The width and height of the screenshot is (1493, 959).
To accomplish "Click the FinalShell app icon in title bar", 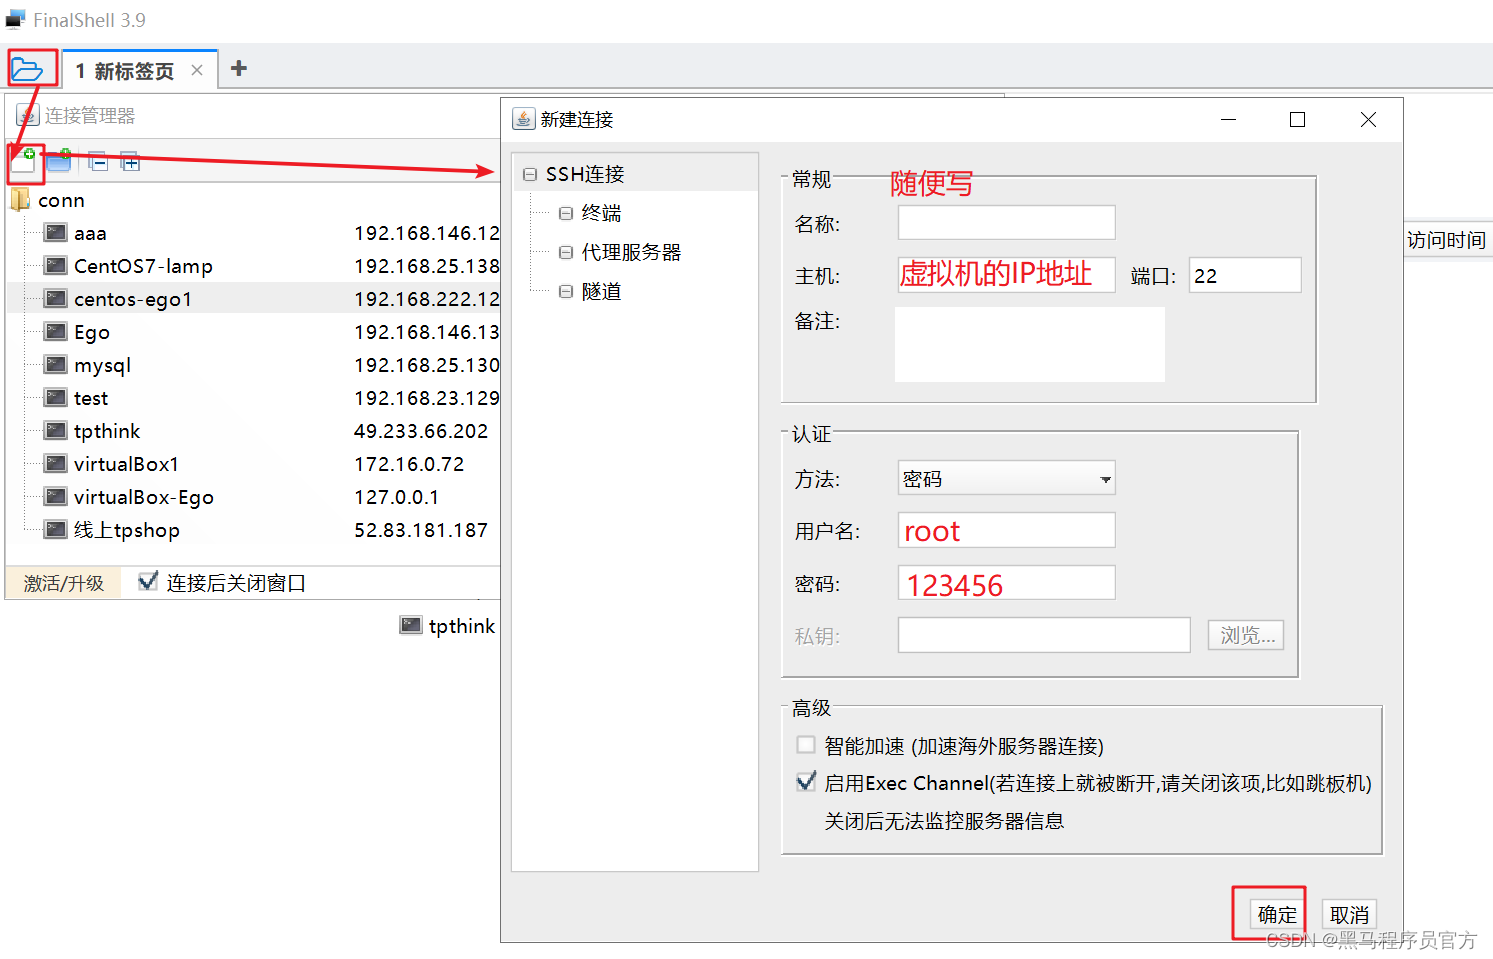I will [16, 20].
